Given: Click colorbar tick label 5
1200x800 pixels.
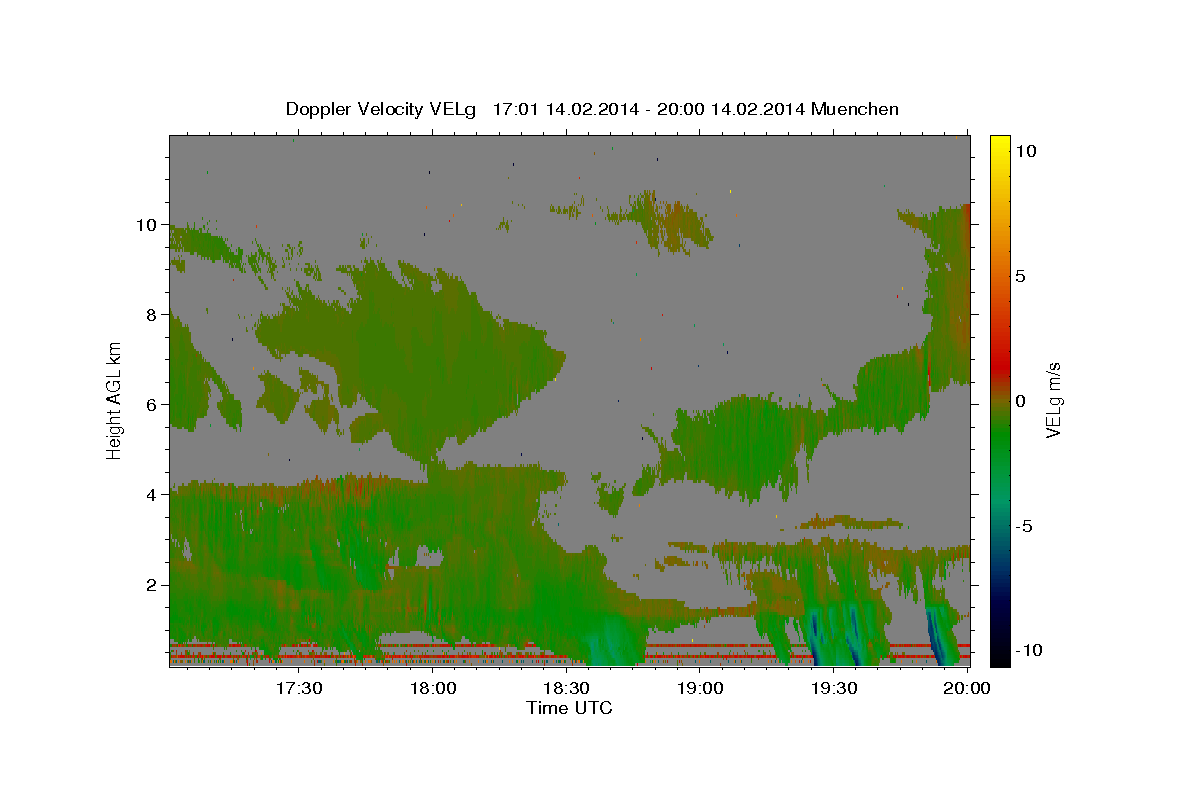Looking at the screenshot, I should point(1021,276).
